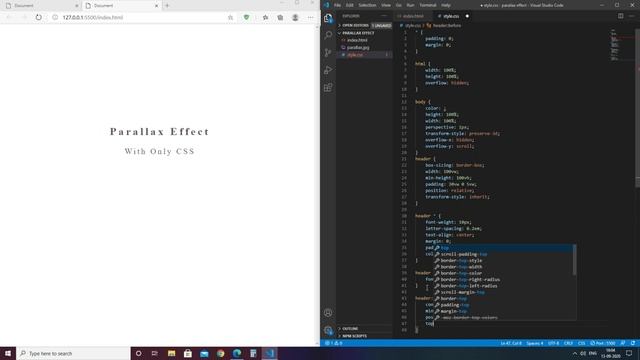This screenshot has height=360, width=640.
Task: Open the Extensions view
Action: pyautogui.click(x=328, y=87)
